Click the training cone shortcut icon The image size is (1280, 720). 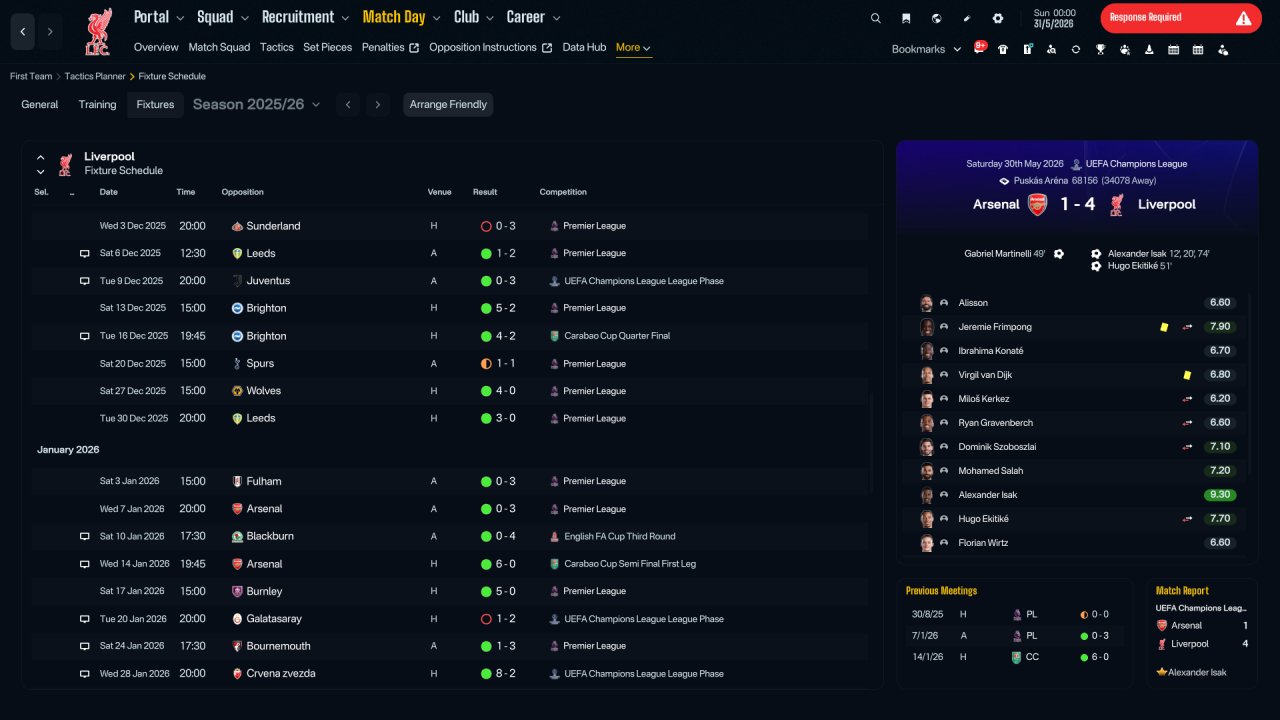(1149, 49)
